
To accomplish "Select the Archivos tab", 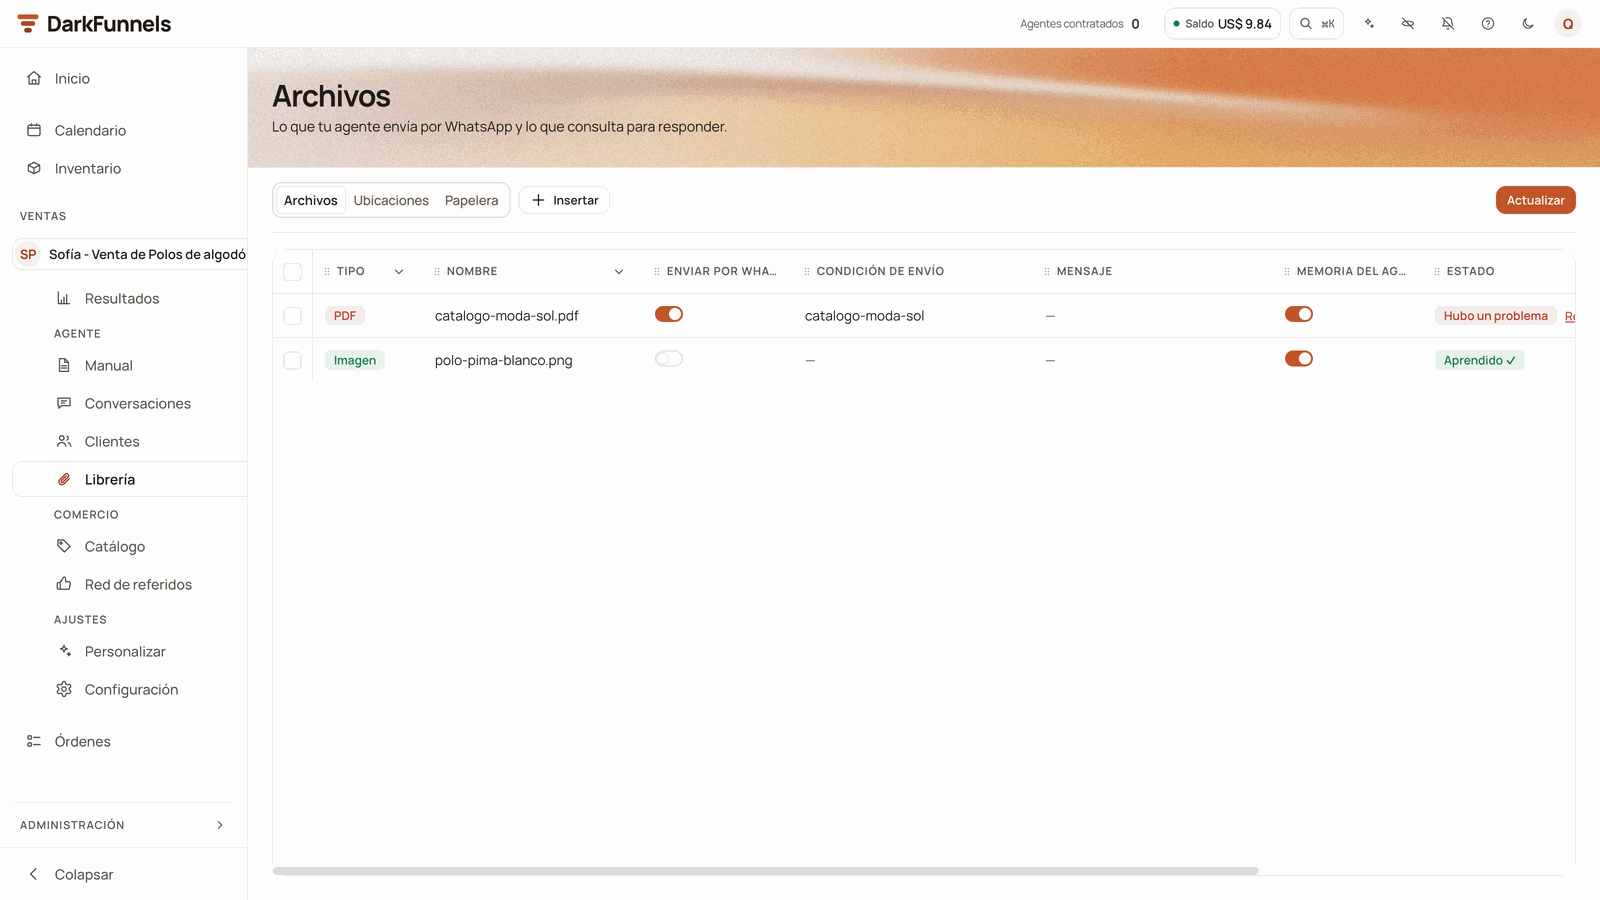I will 311,200.
